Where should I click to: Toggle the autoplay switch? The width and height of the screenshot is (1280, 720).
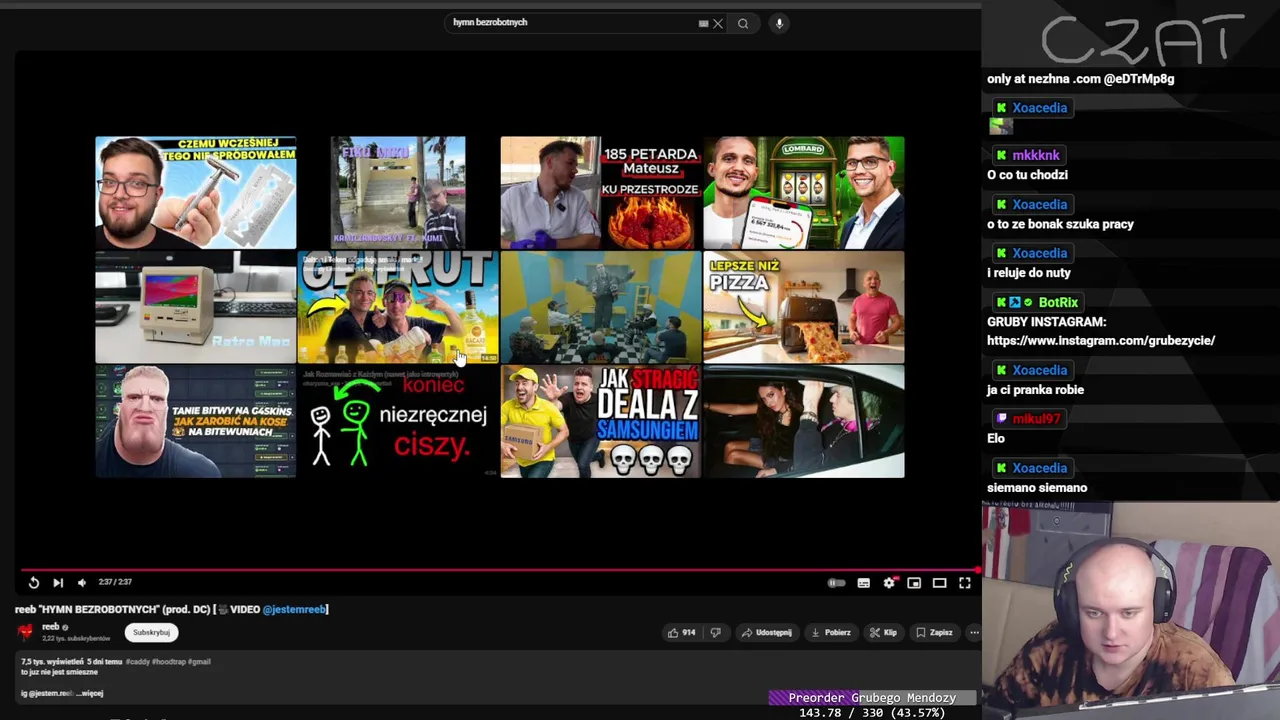coord(837,583)
